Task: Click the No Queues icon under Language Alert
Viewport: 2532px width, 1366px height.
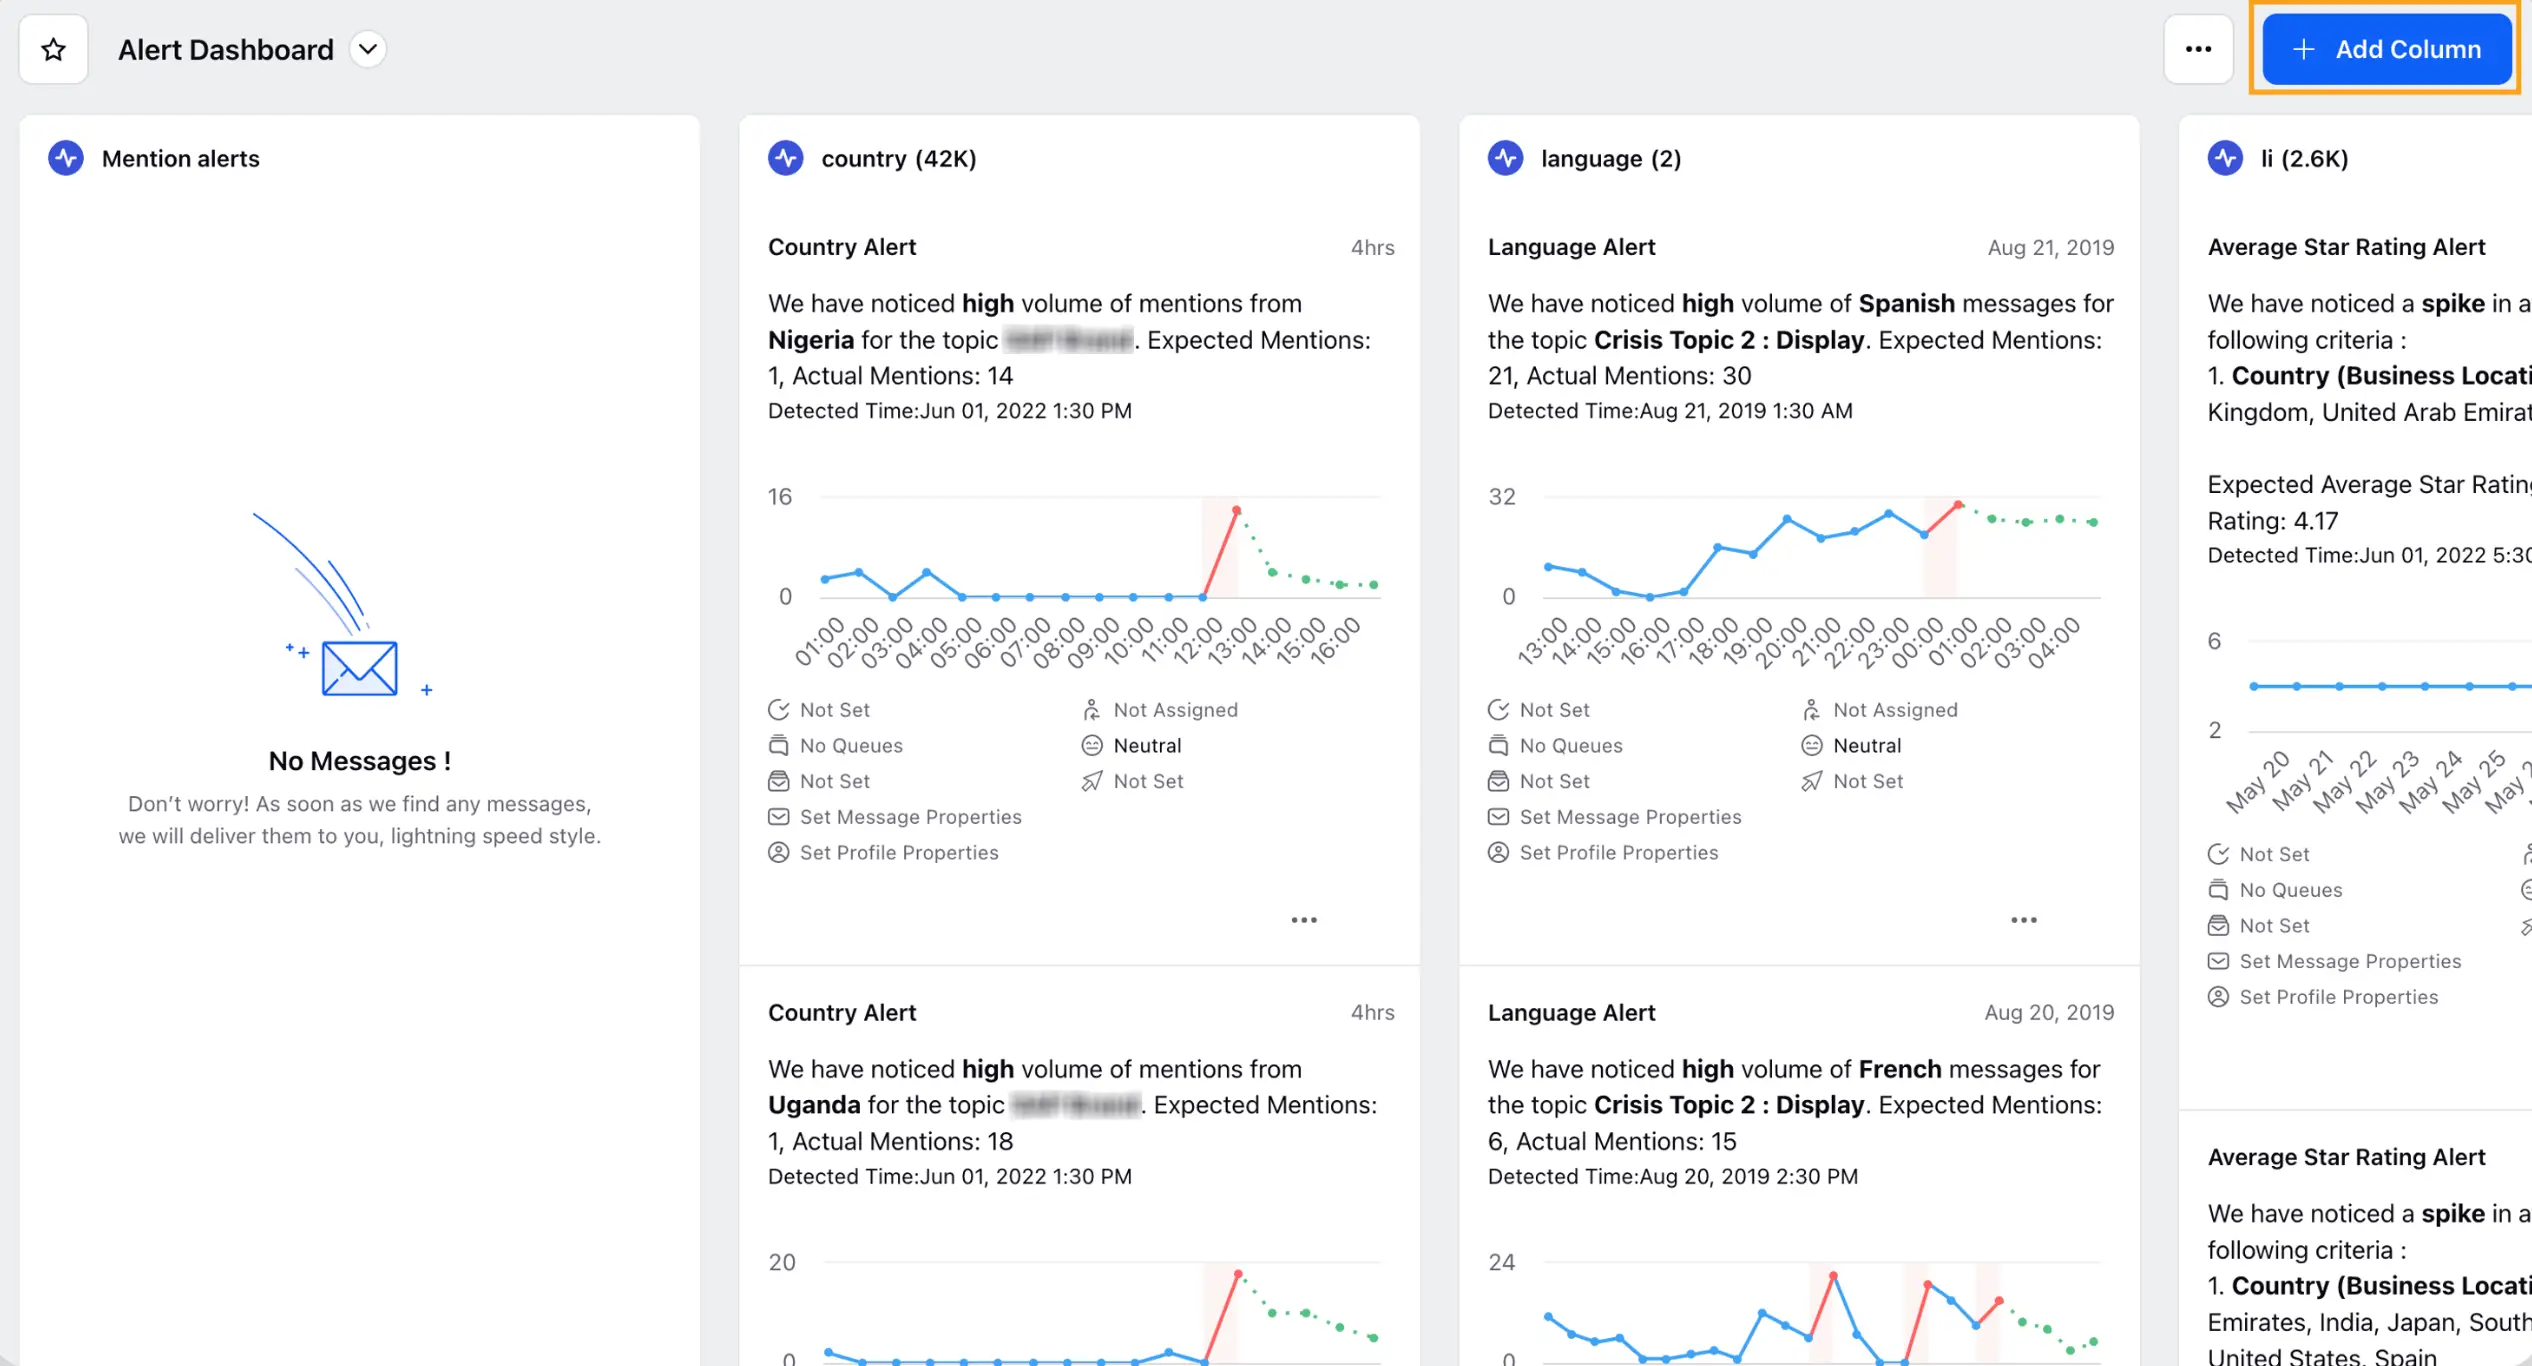Action: pos(1498,745)
